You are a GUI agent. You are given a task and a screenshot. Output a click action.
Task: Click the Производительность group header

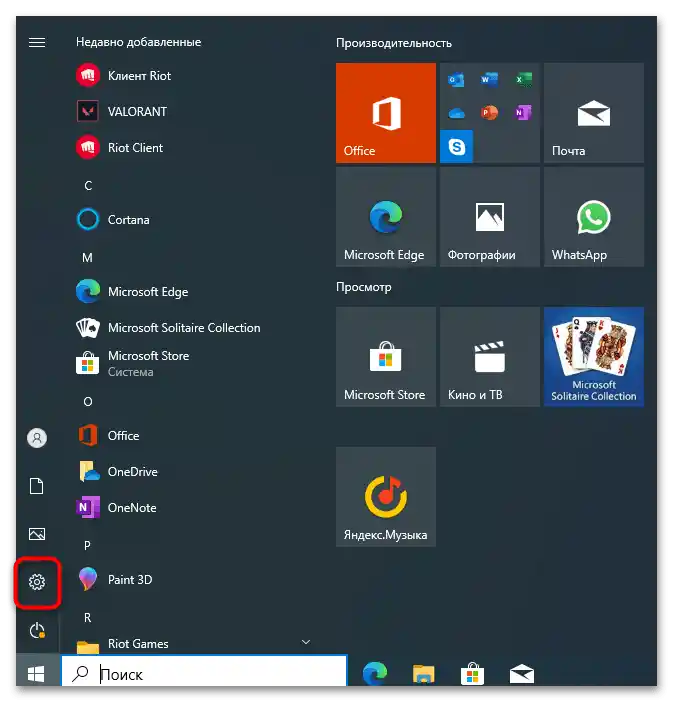394,43
